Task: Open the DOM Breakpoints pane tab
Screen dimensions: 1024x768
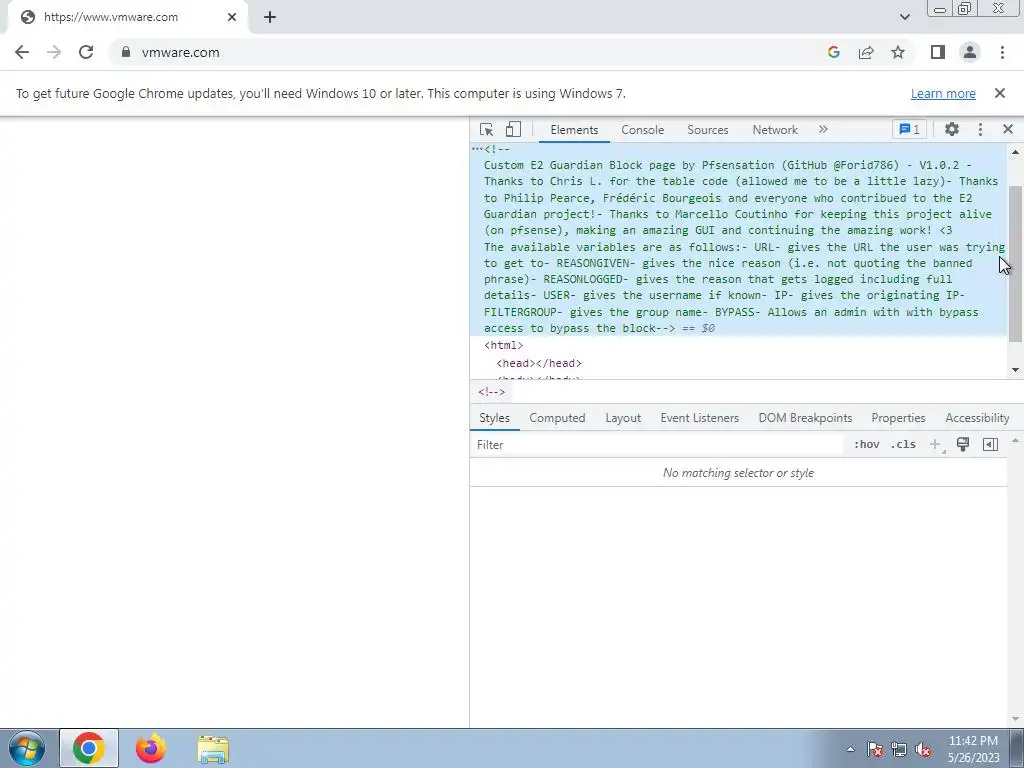Action: 805,418
